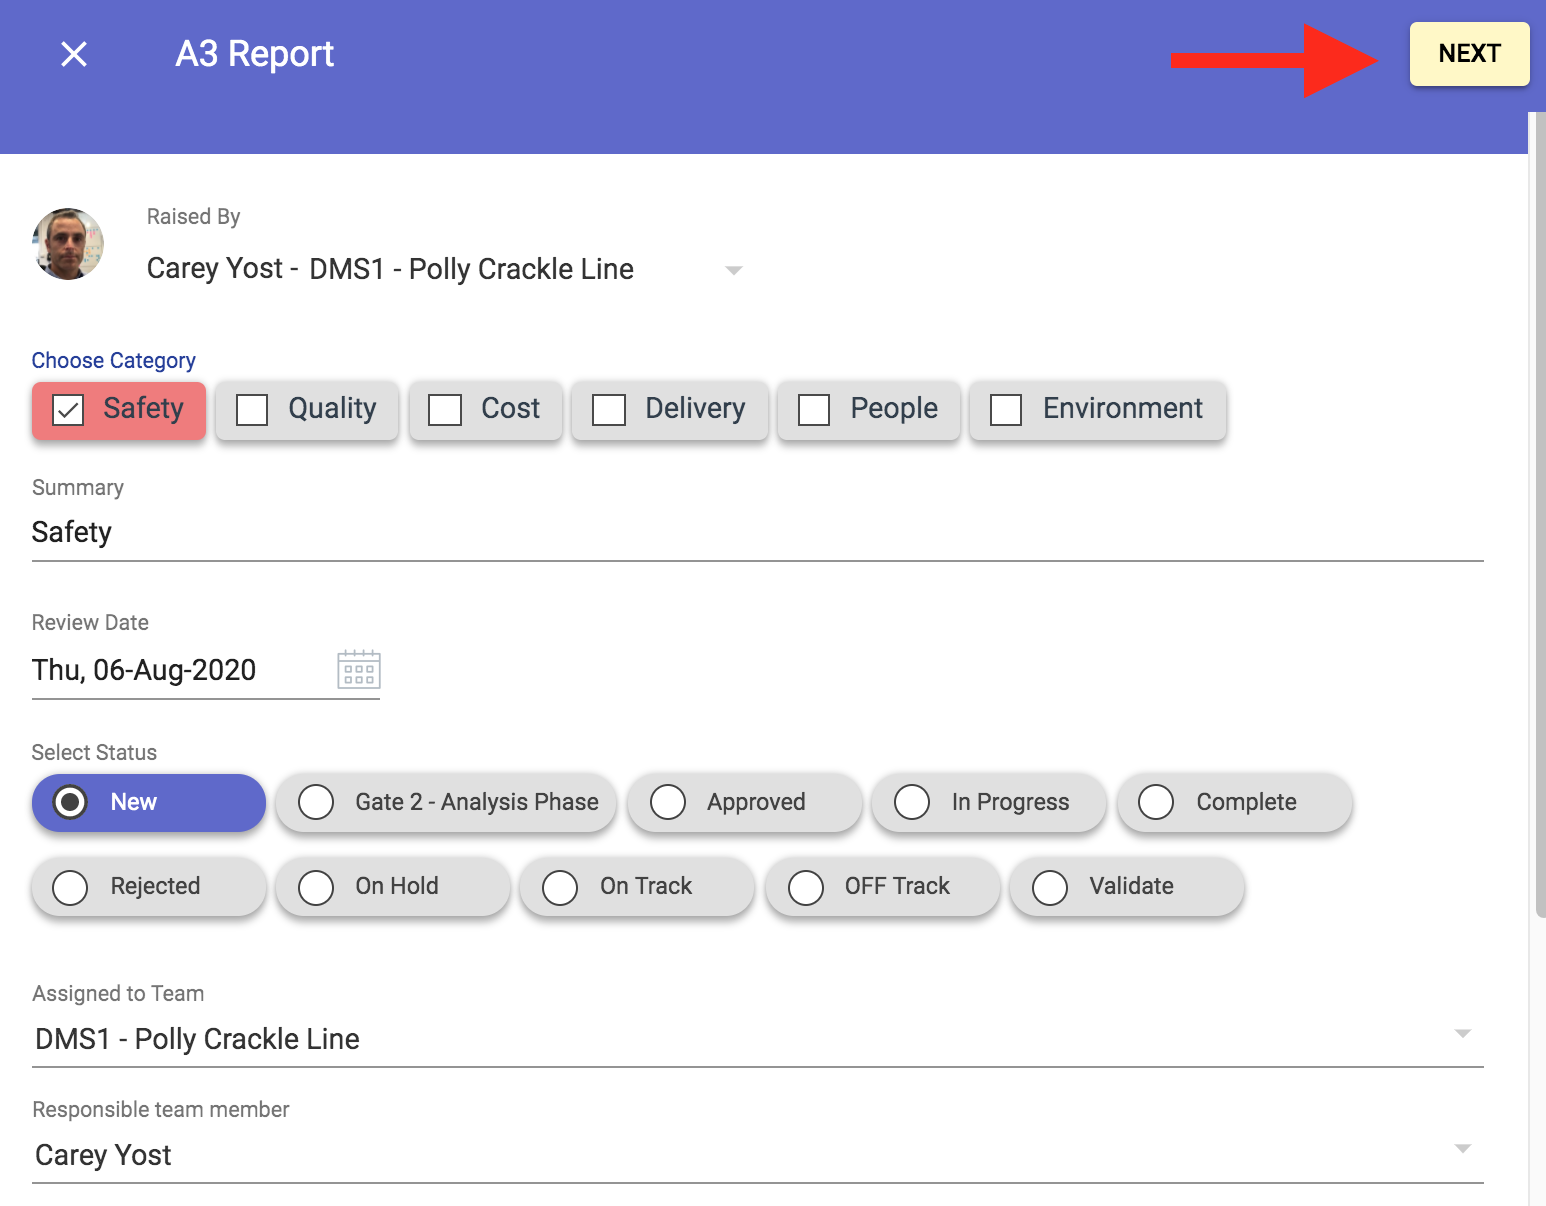This screenshot has width=1546, height=1206.
Task: Click the Select Status label
Action: click(95, 752)
